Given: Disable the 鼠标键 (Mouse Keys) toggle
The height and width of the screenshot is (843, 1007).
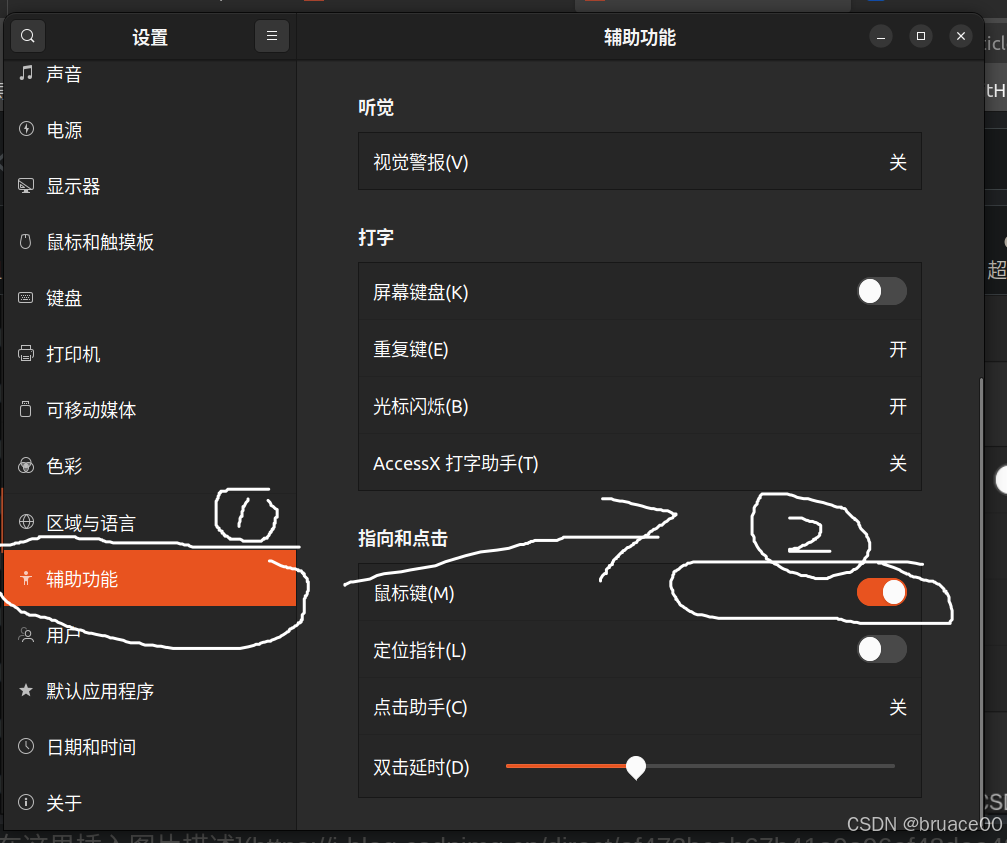Looking at the screenshot, I should pyautogui.click(x=881, y=592).
